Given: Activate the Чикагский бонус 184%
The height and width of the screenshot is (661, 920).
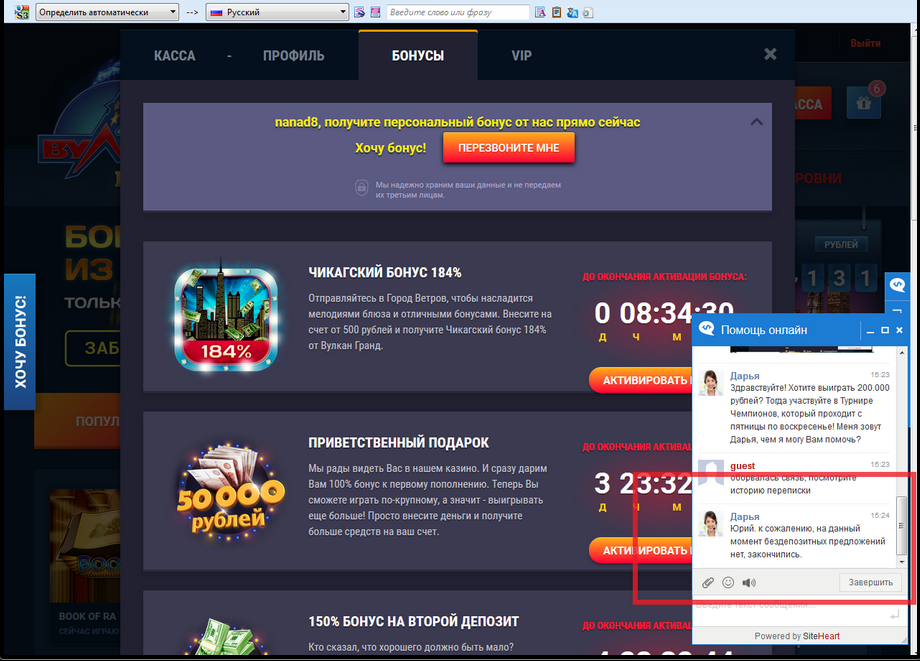Looking at the screenshot, I should coord(641,380).
